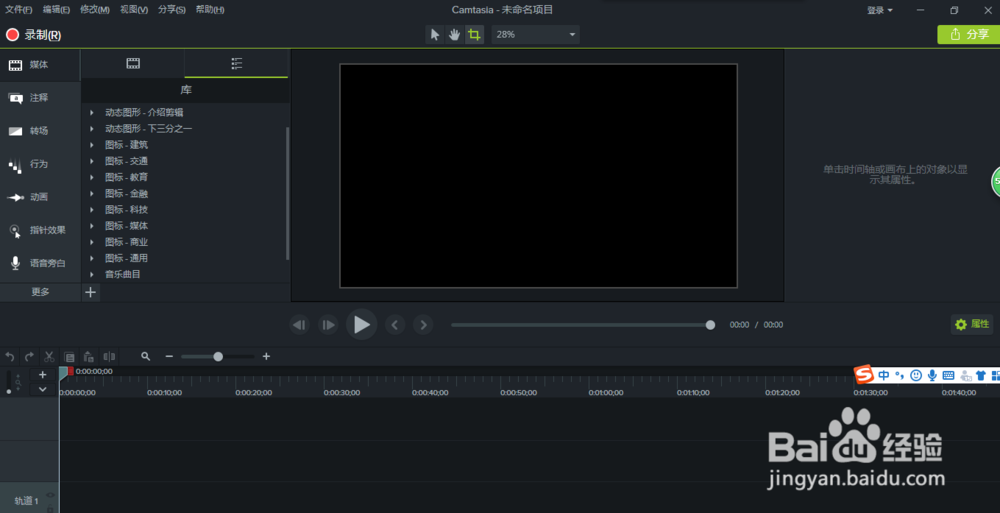Toggle the 属性 Properties panel button

coord(972,325)
